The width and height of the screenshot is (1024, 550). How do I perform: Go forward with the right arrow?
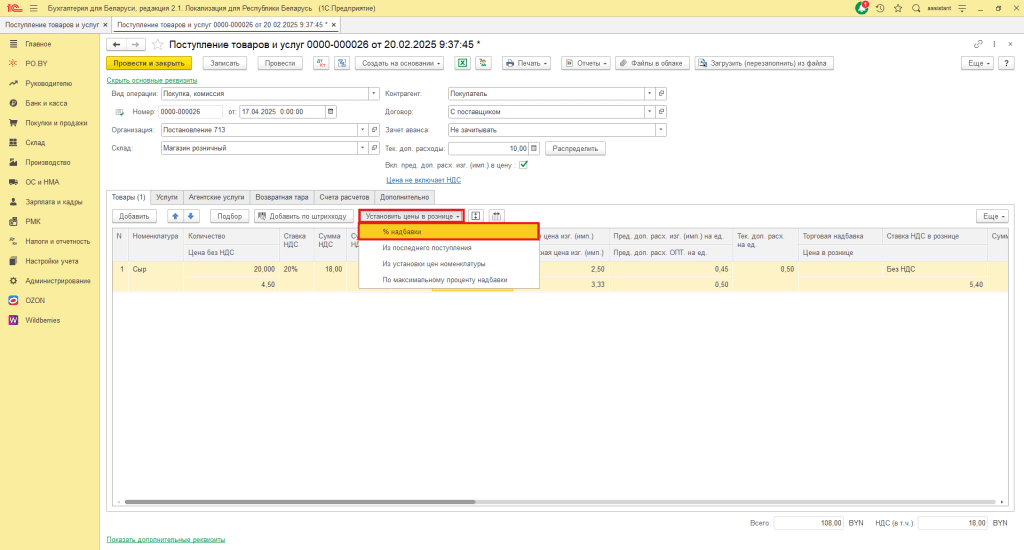click(135, 44)
